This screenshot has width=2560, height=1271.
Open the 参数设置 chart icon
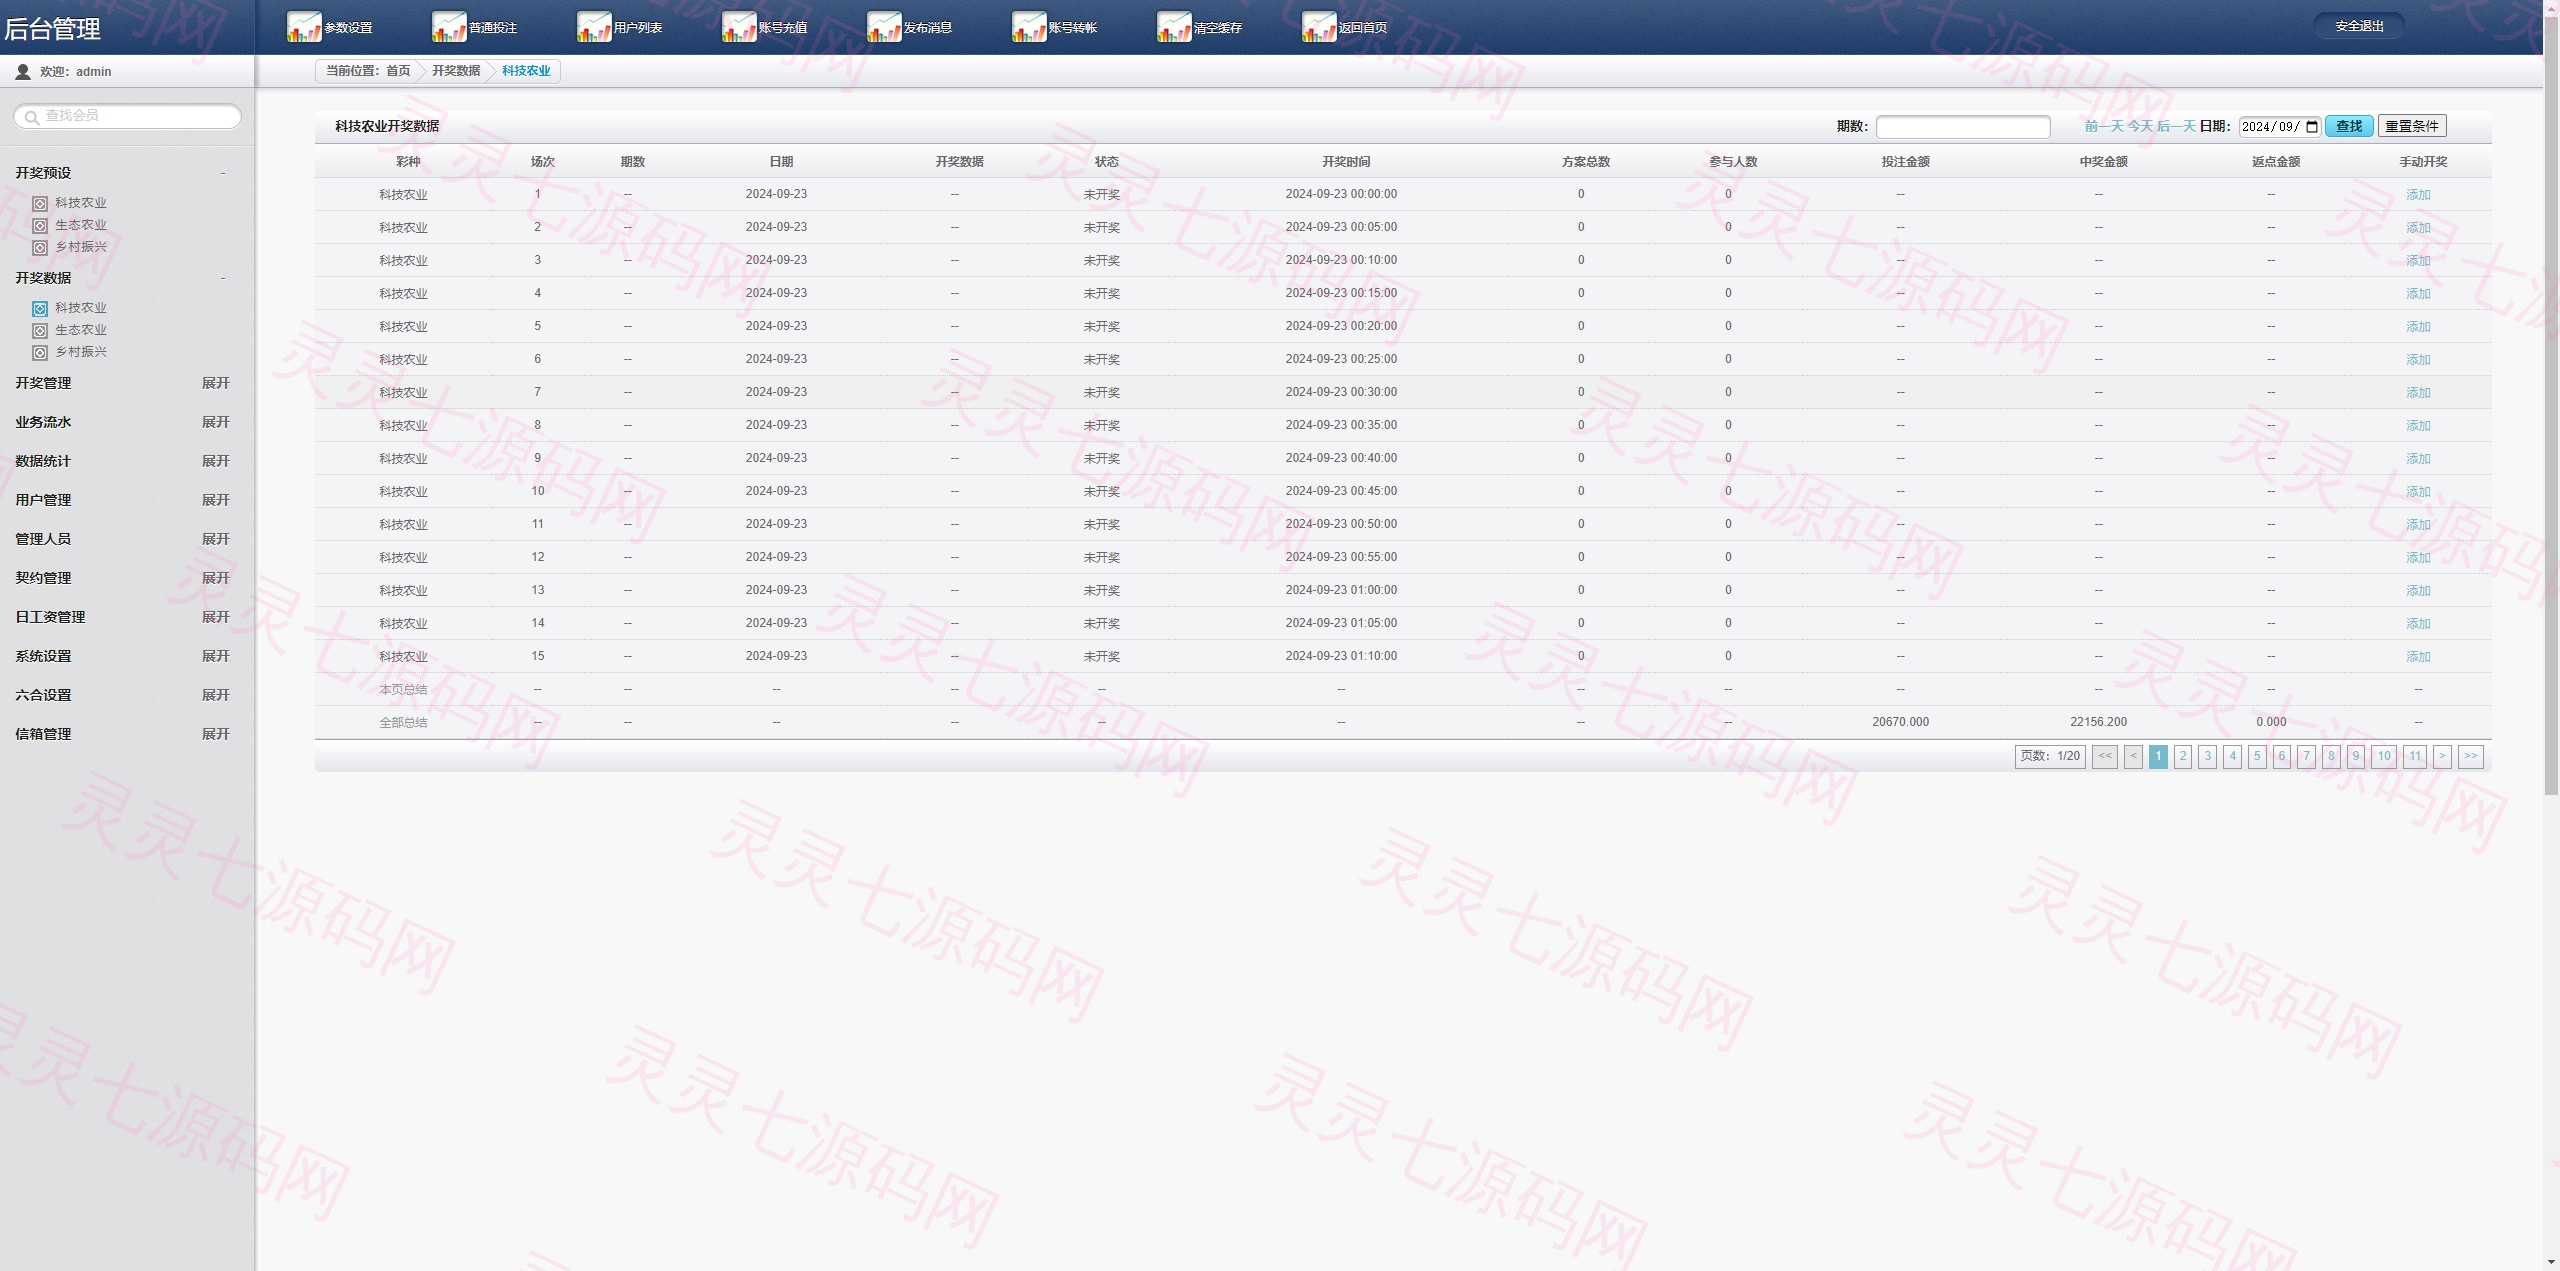click(304, 27)
